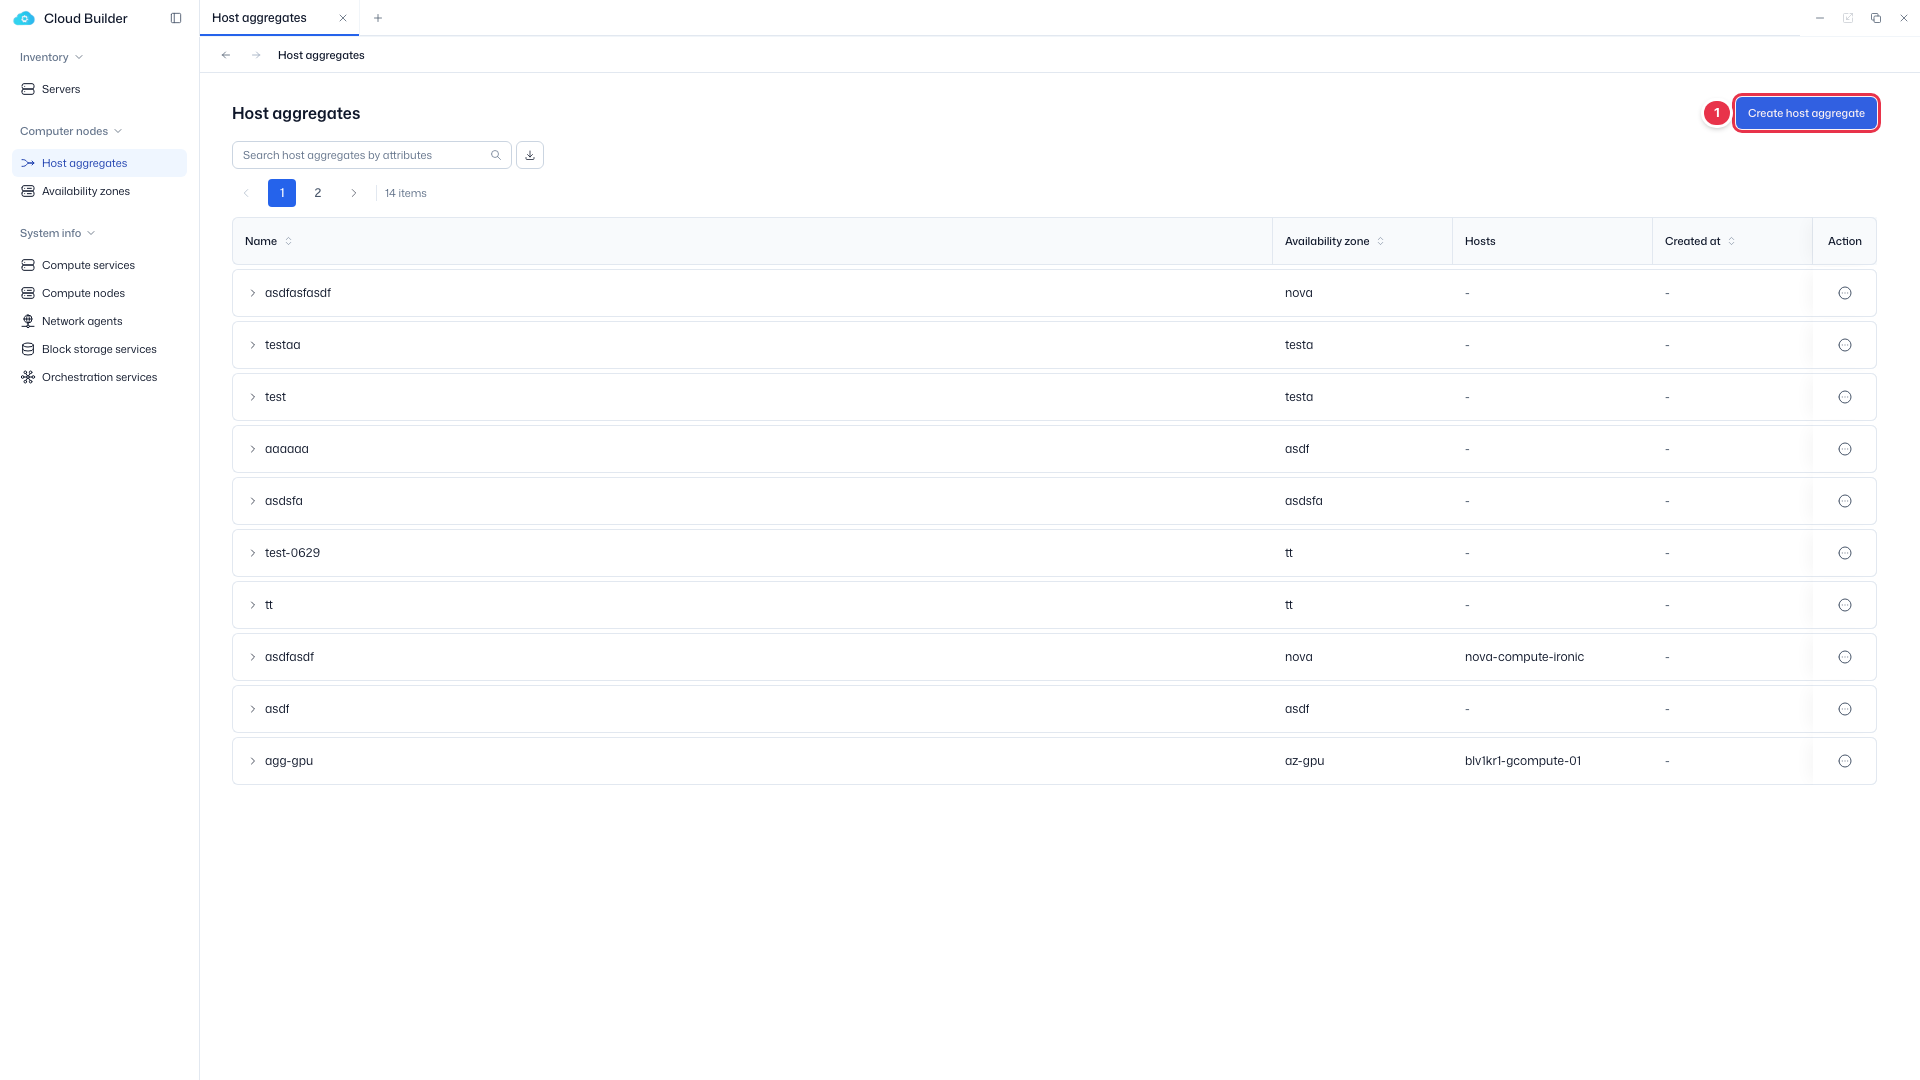Viewport: 1920px width, 1080px height.
Task: Collapse the Computer nodes section
Action: 71,131
